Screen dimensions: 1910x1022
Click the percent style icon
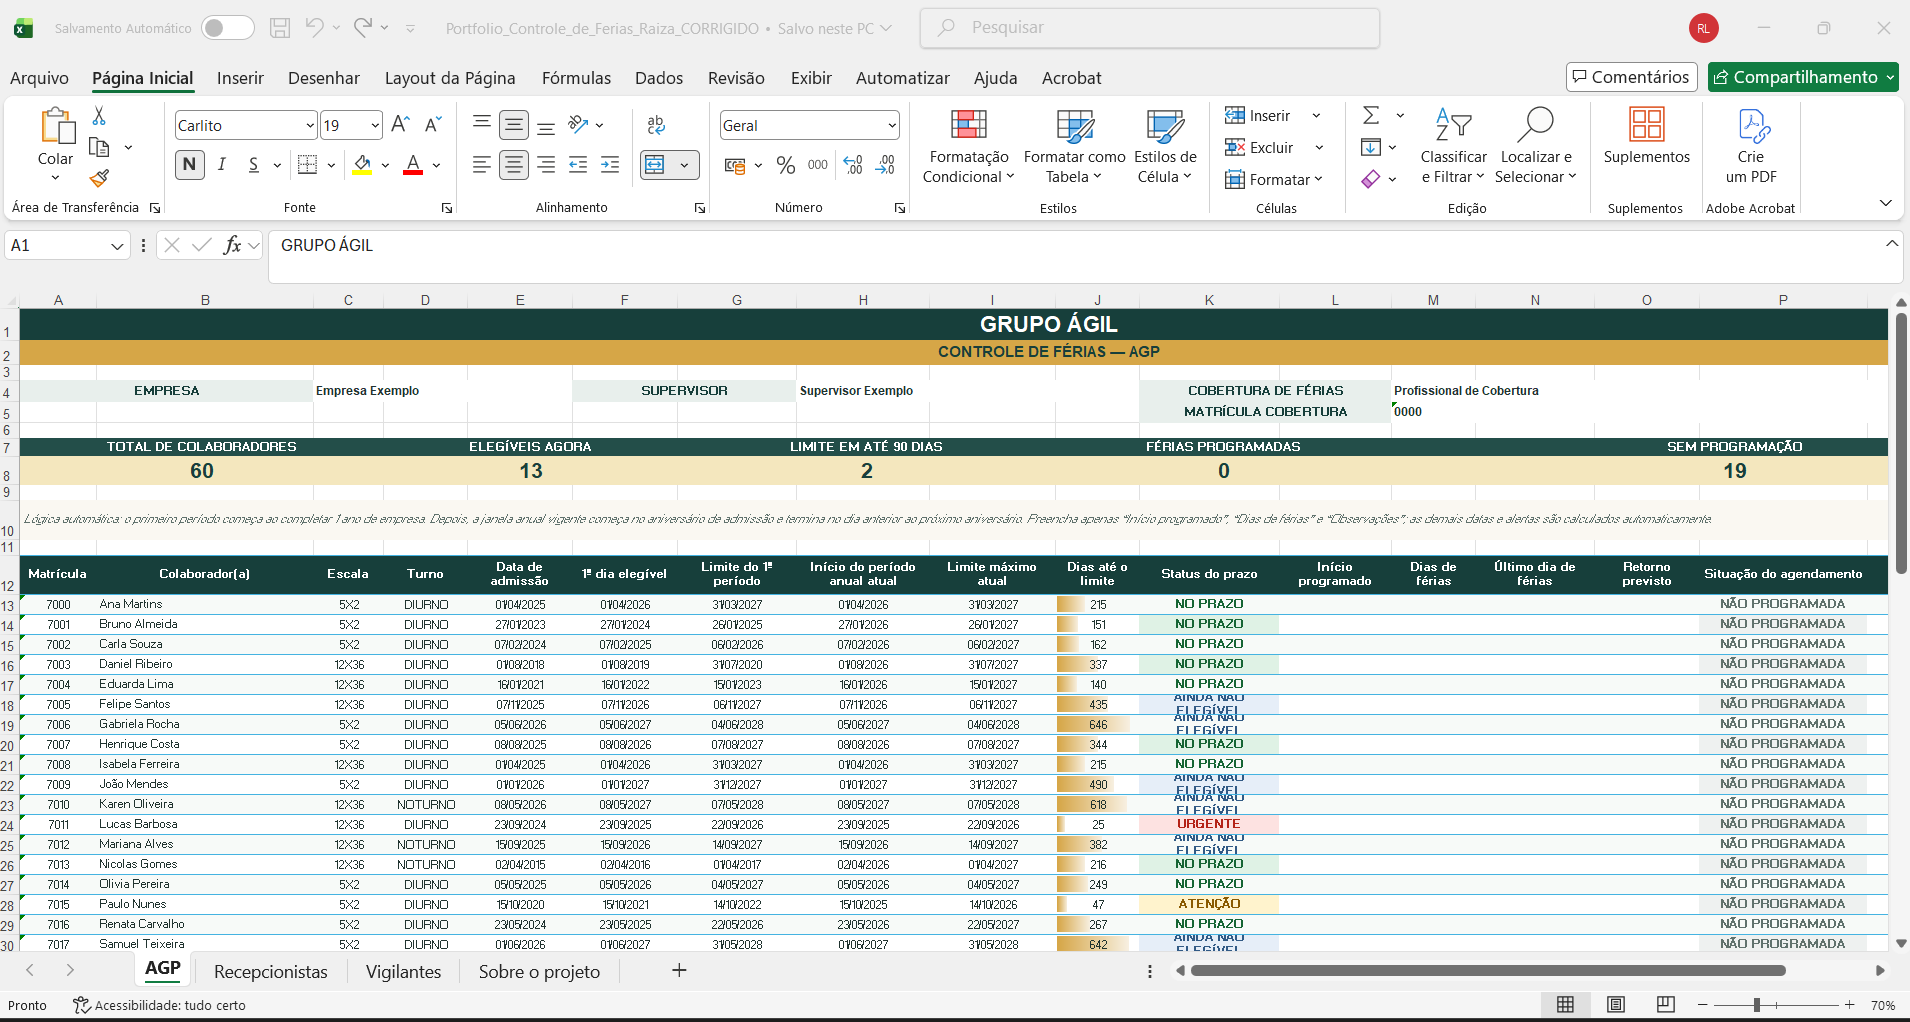tap(786, 165)
